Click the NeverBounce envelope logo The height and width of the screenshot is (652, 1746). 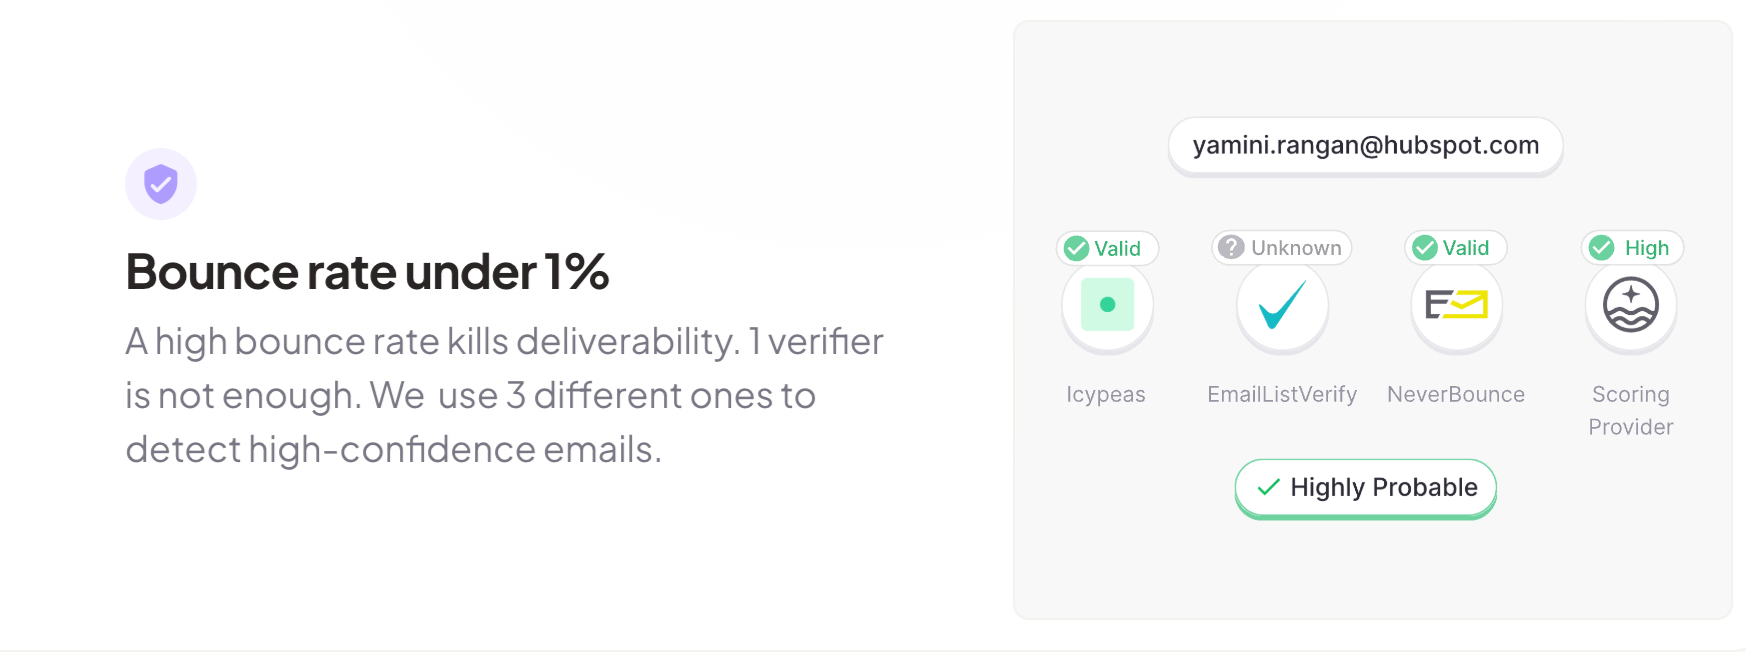(1456, 304)
